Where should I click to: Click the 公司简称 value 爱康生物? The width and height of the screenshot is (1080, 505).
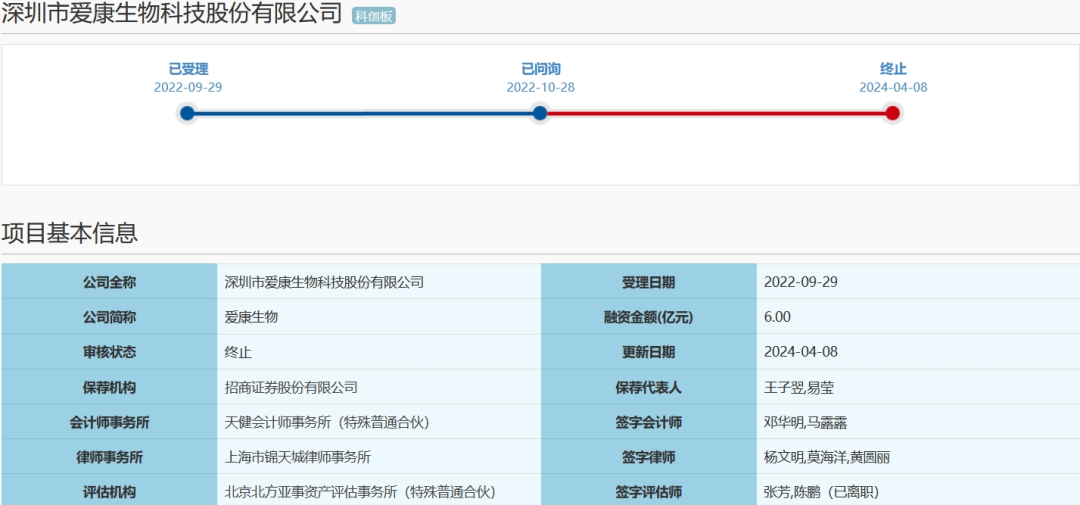click(x=251, y=317)
